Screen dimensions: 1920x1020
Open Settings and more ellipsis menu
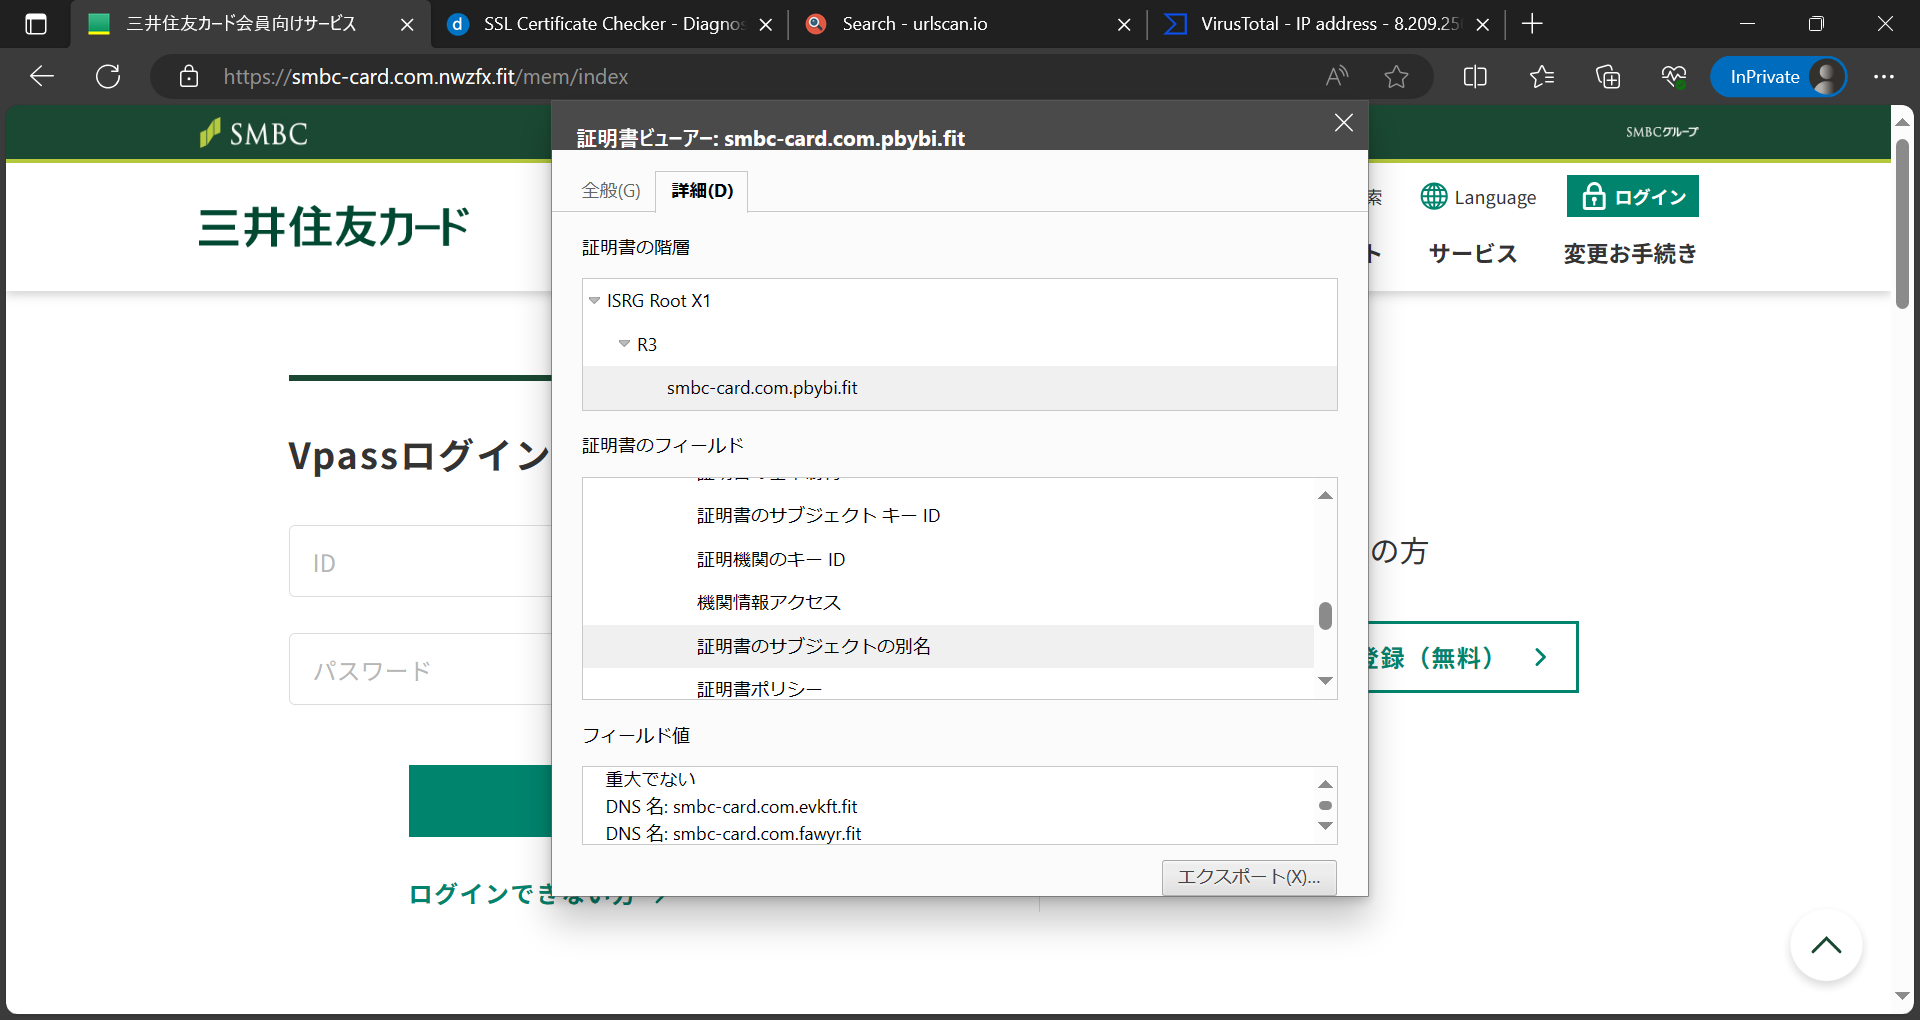coord(1884,76)
